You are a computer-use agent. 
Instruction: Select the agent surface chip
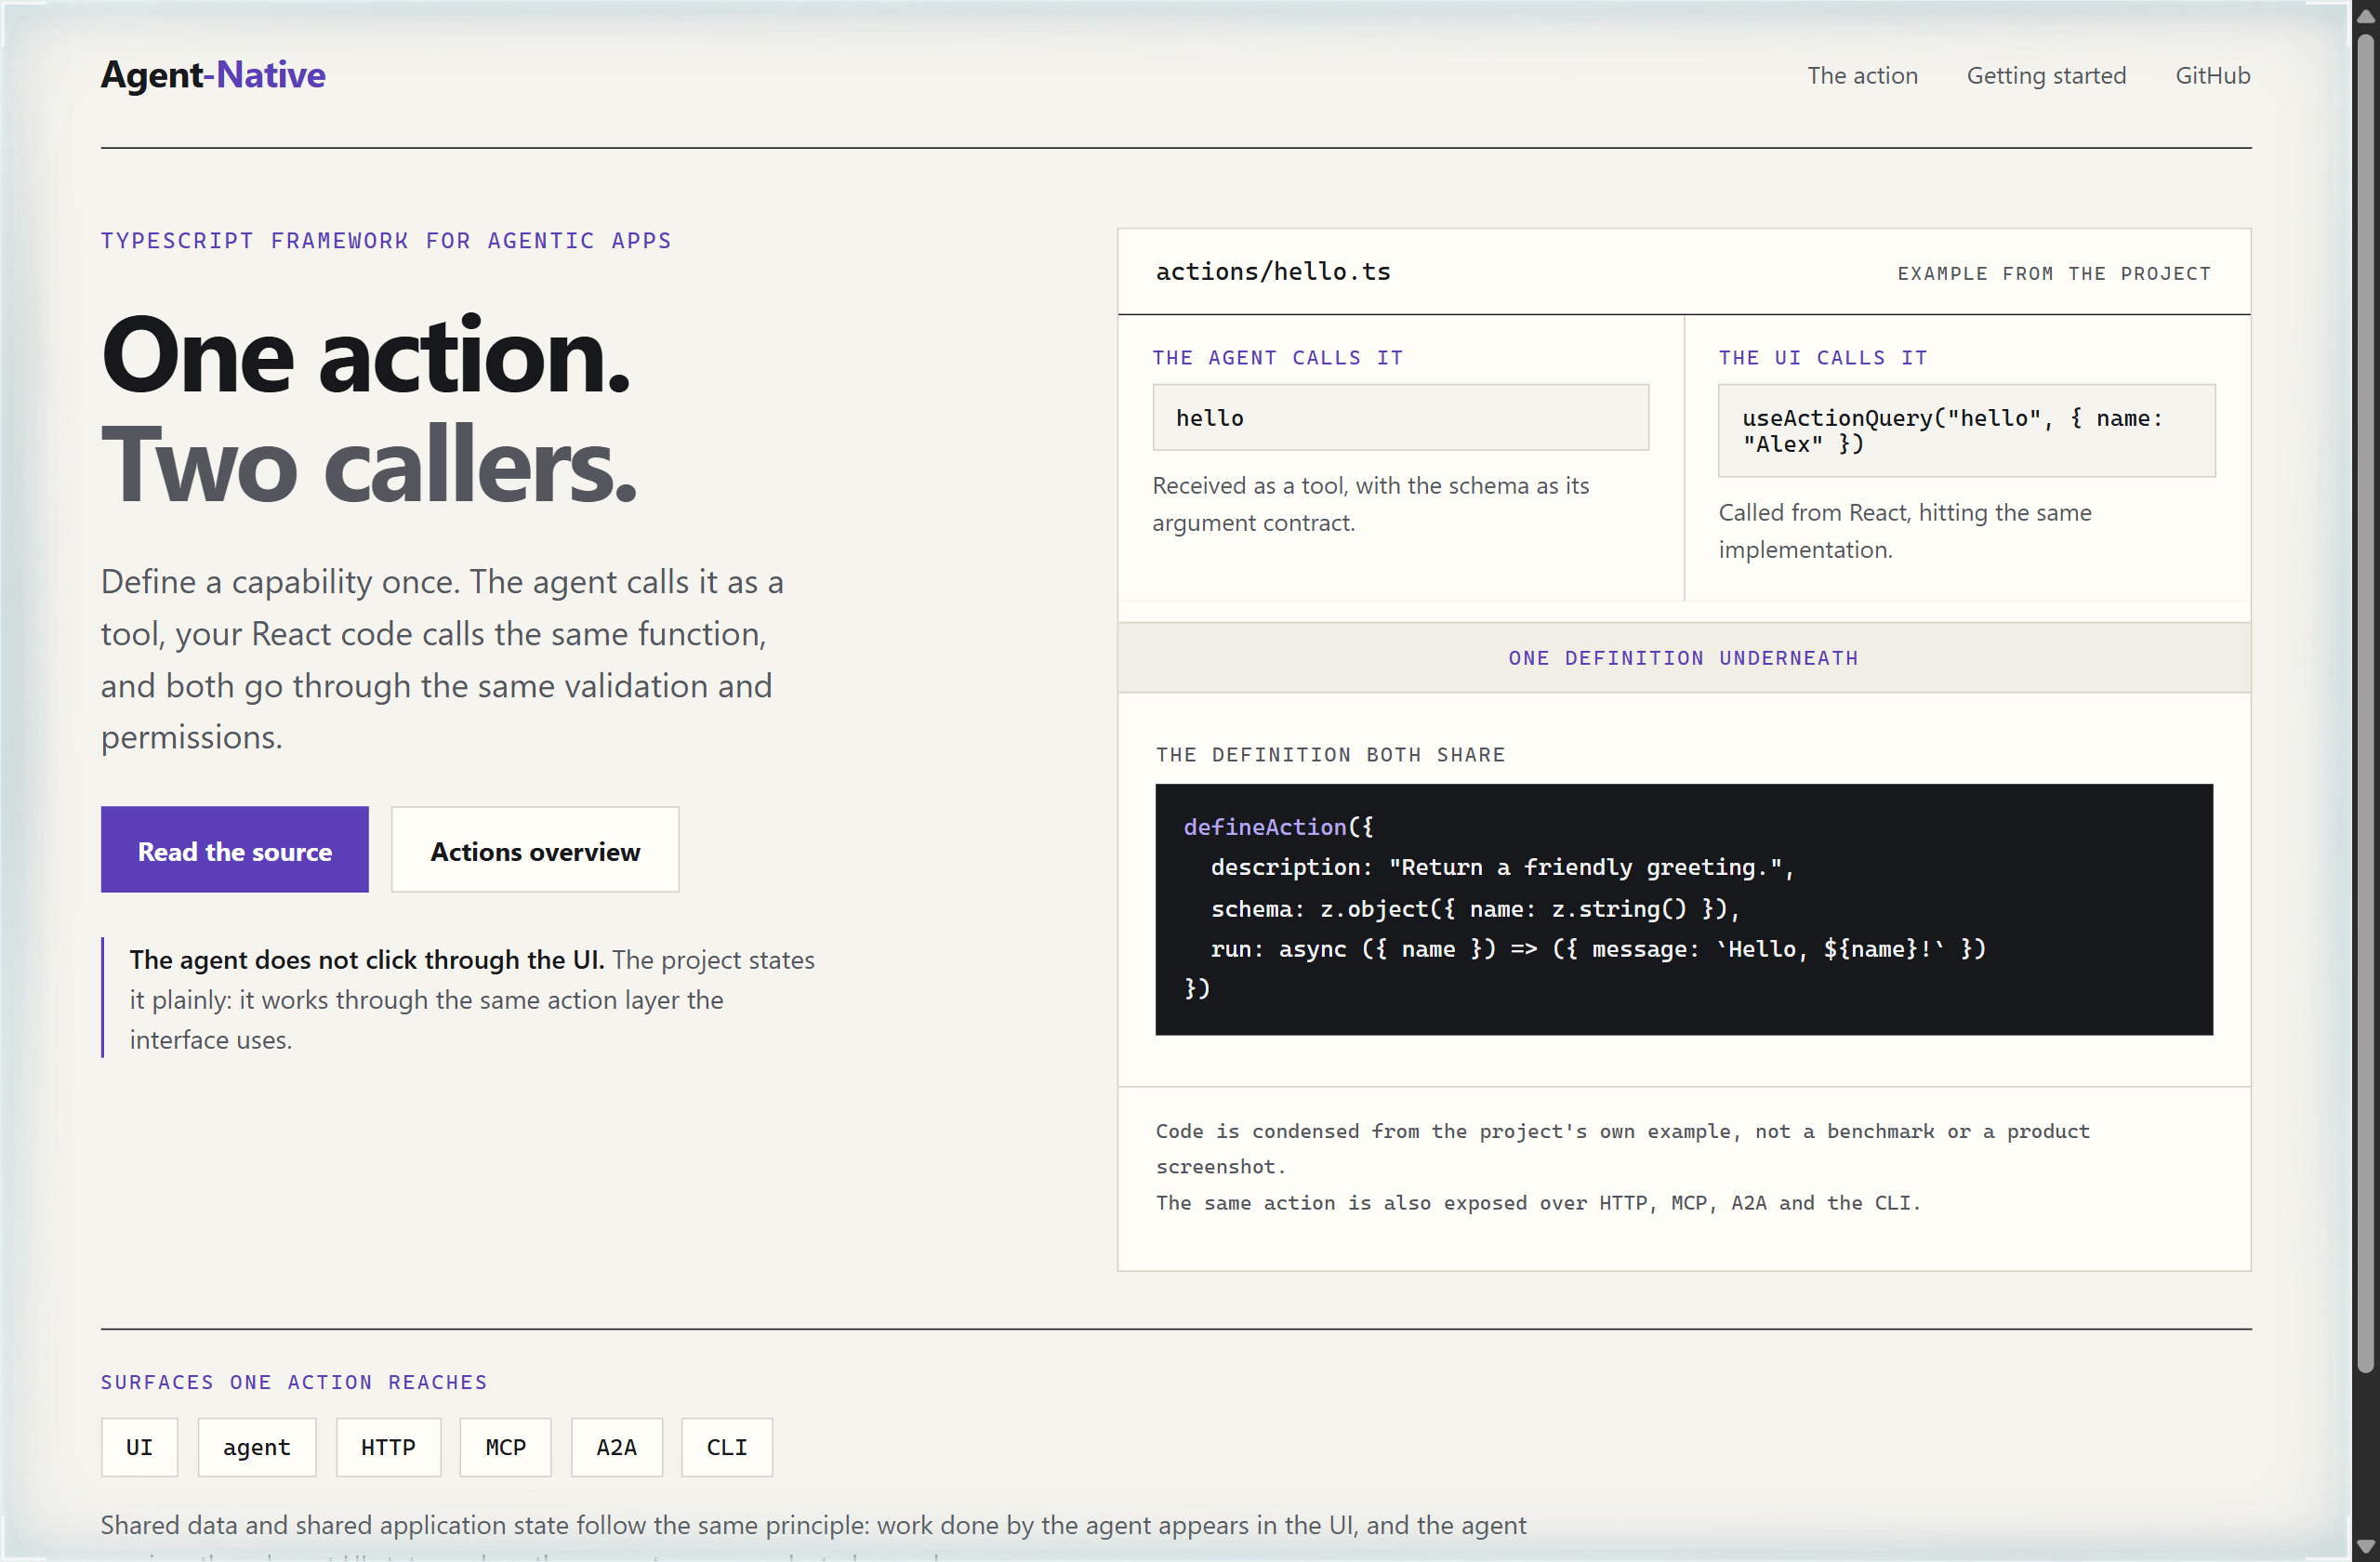pyautogui.click(x=257, y=1447)
